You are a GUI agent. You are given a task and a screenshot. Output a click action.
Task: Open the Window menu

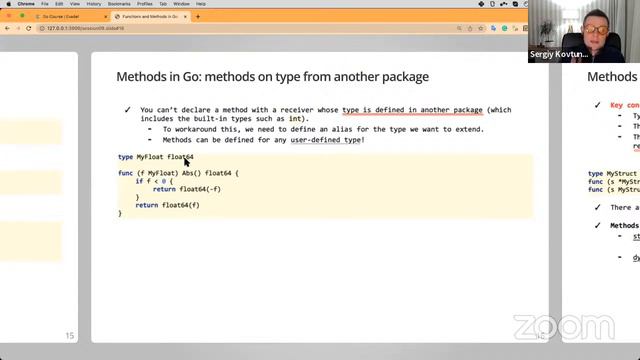point(181,4)
